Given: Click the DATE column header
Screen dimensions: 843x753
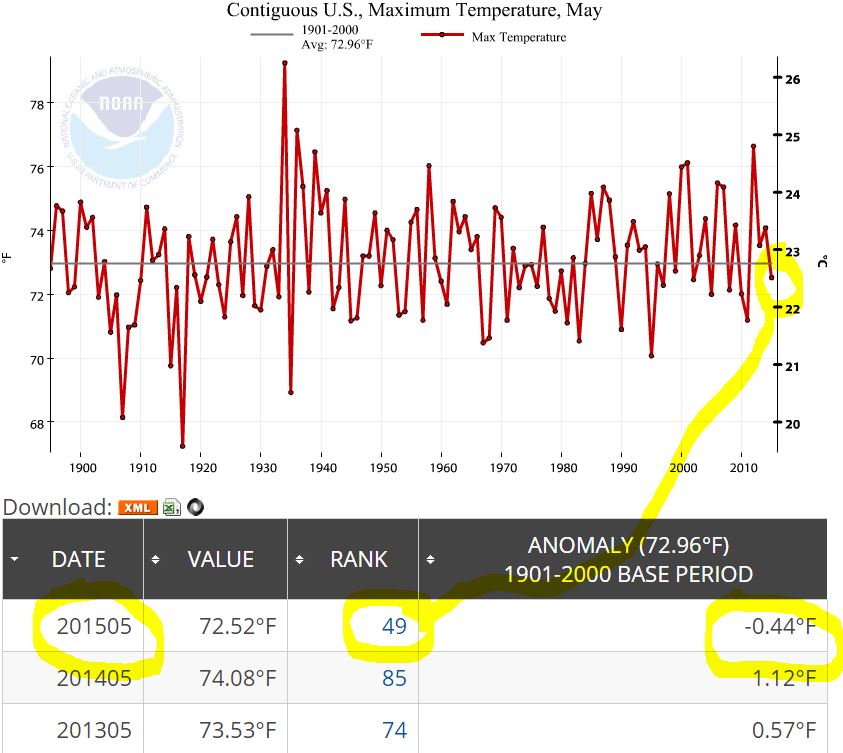Looking at the screenshot, I should click(x=78, y=559).
